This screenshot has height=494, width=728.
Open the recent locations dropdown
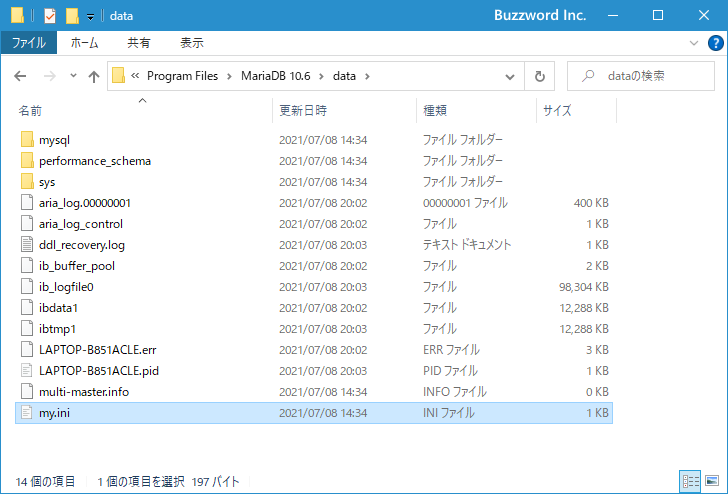click(73, 76)
